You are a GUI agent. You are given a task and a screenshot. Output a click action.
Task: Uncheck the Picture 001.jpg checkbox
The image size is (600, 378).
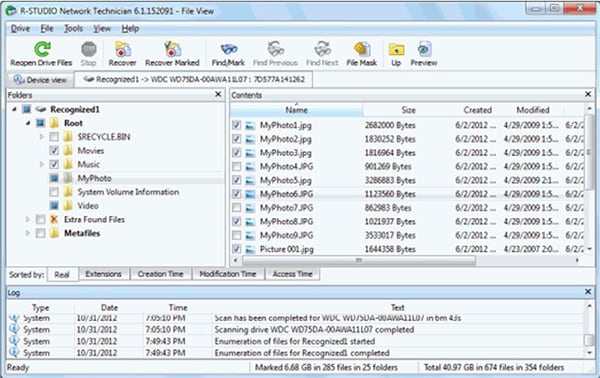236,249
